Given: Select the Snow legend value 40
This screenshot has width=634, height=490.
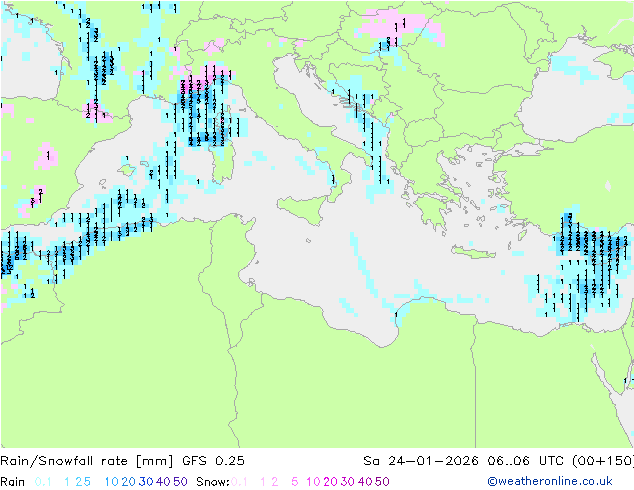Looking at the screenshot, I should (365, 482).
